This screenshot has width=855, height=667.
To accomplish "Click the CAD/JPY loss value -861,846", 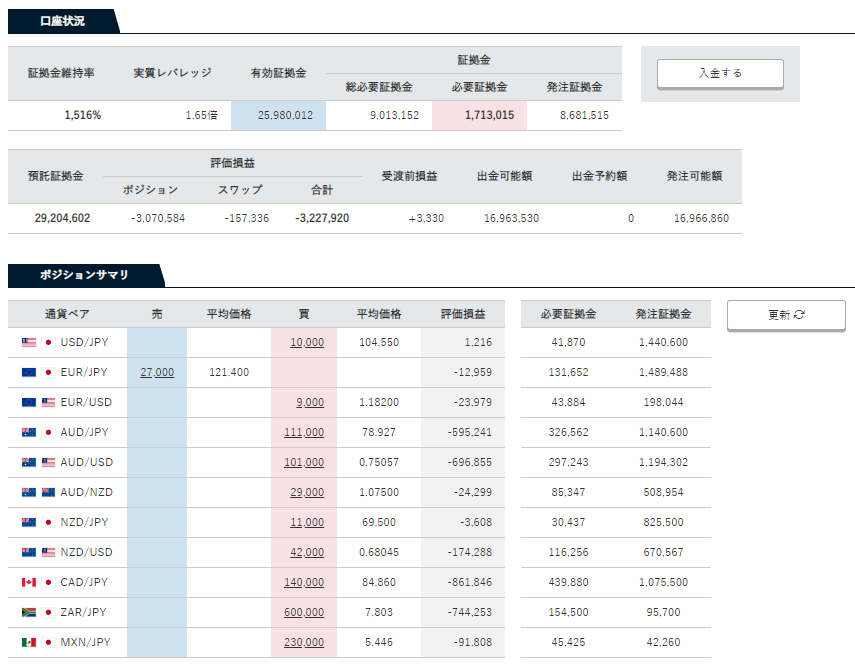I will point(469,582).
